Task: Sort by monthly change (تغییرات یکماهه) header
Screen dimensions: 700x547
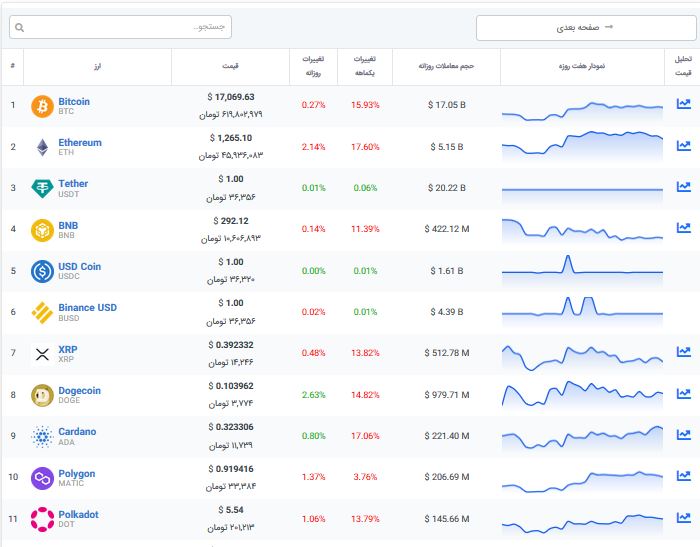Action: (365, 66)
